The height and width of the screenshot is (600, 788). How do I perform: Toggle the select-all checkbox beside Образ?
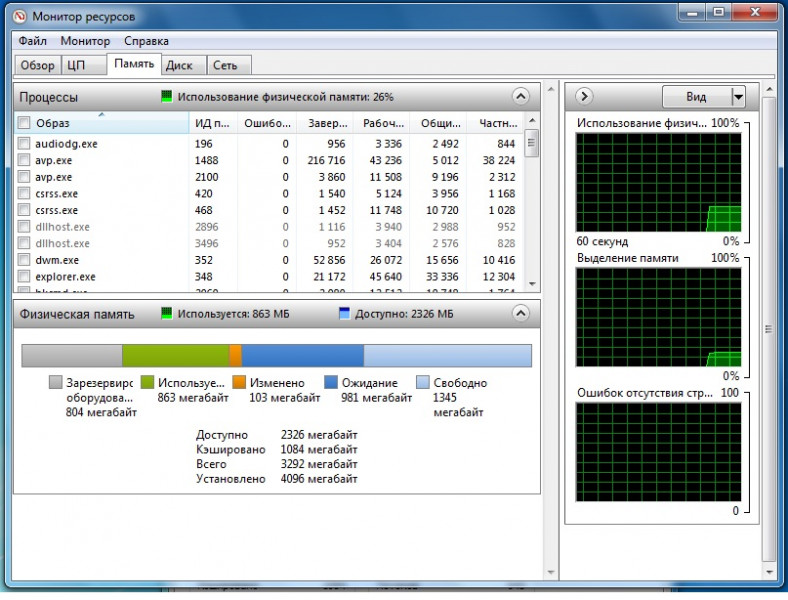pyautogui.click(x=24, y=123)
